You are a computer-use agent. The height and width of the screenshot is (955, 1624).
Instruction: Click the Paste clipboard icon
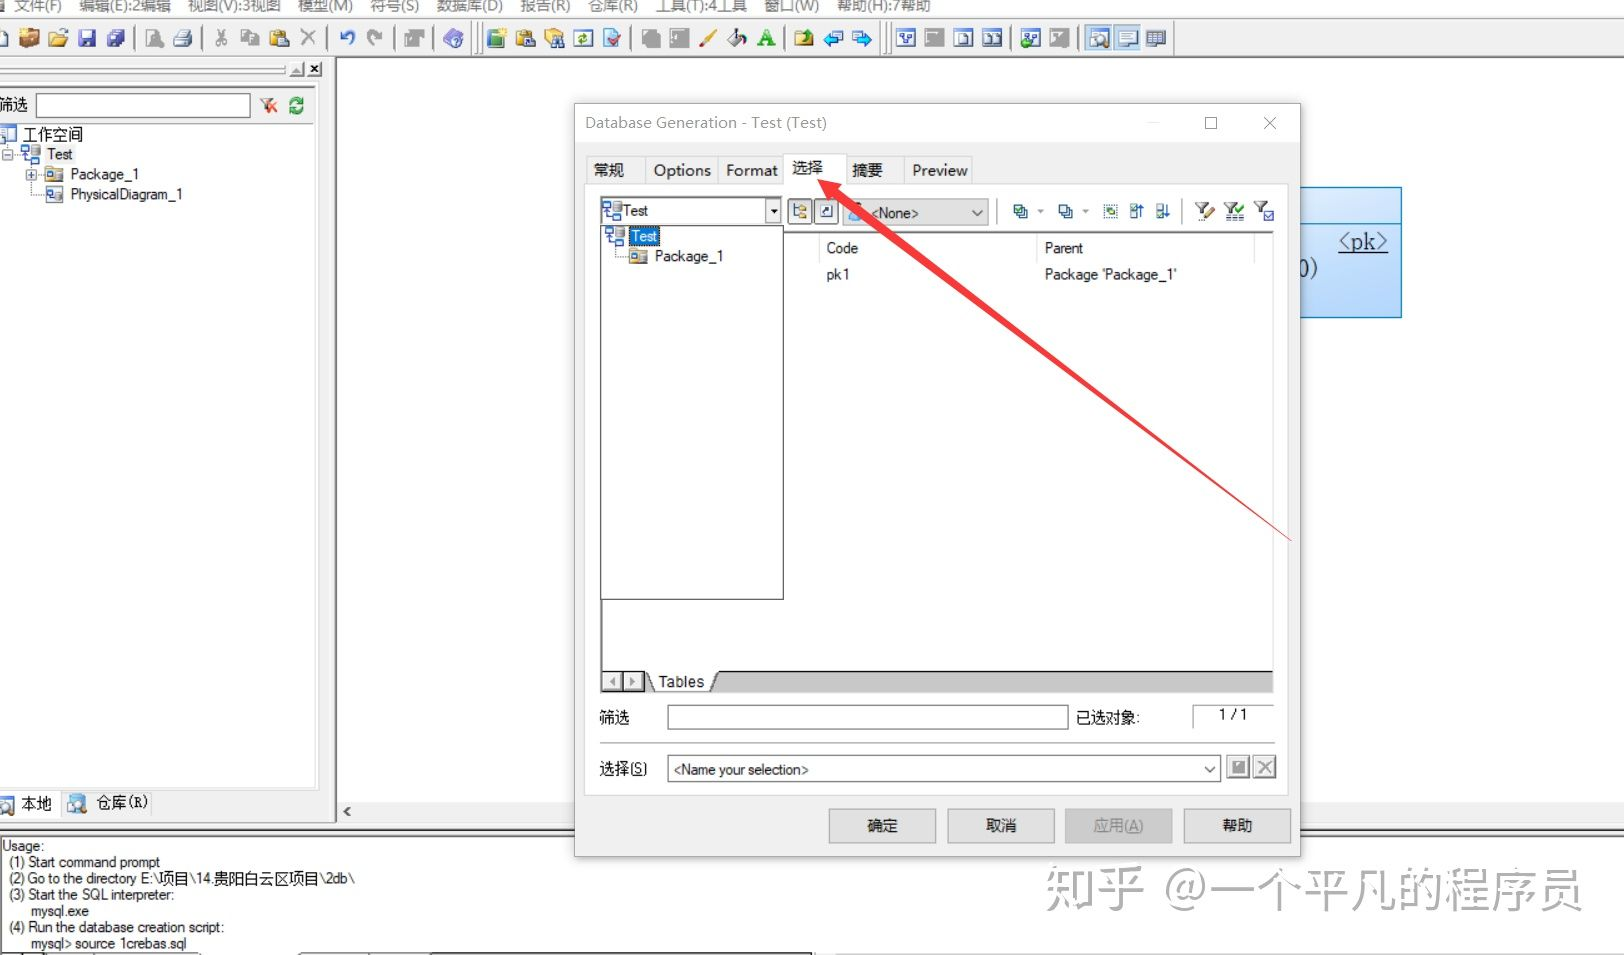pos(279,39)
